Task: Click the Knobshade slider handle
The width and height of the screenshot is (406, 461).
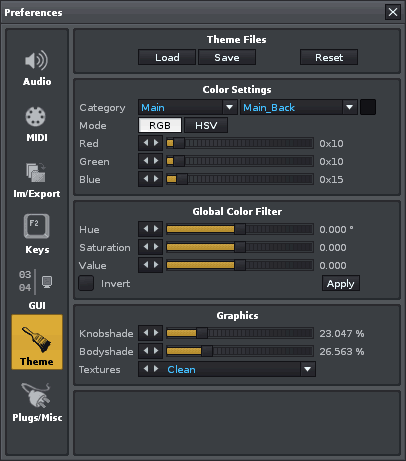Action: [202, 333]
